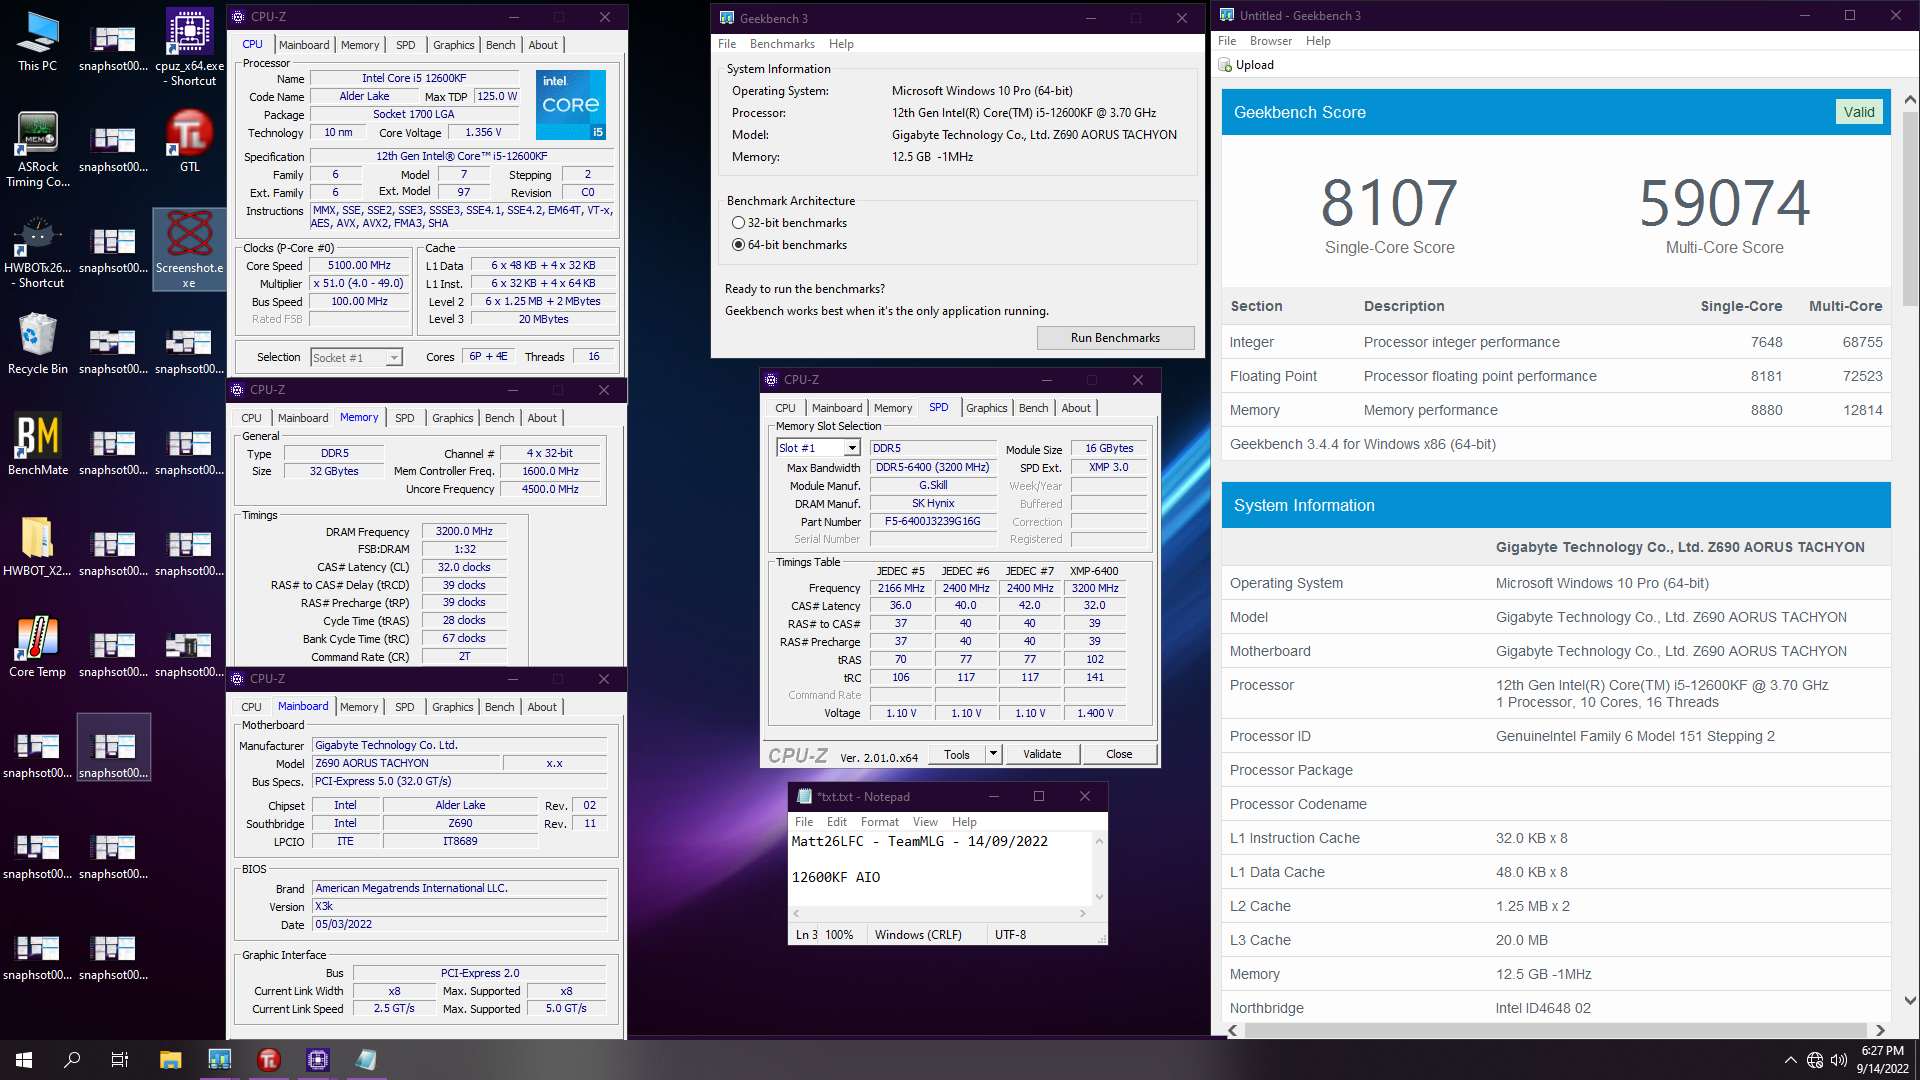Click Single-Core Score 8107
The width and height of the screenshot is (1920, 1080).
[x=1389, y=203]
